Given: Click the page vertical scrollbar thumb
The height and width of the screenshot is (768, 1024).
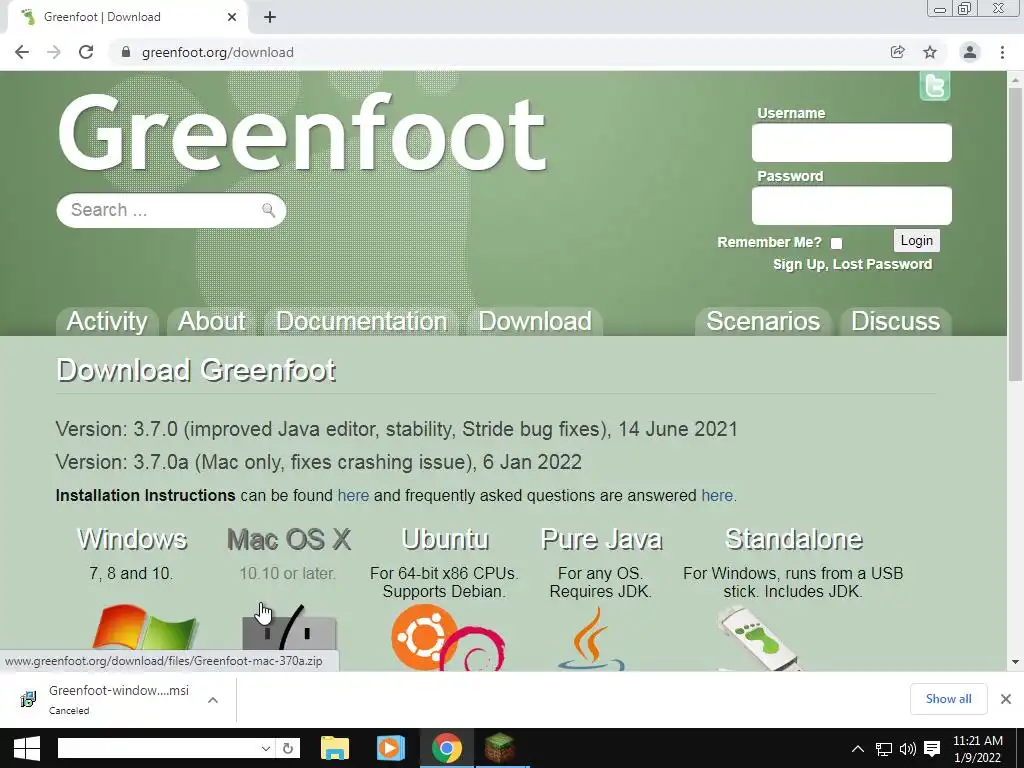Looking at the screenshot, I should pos(1015,234).
